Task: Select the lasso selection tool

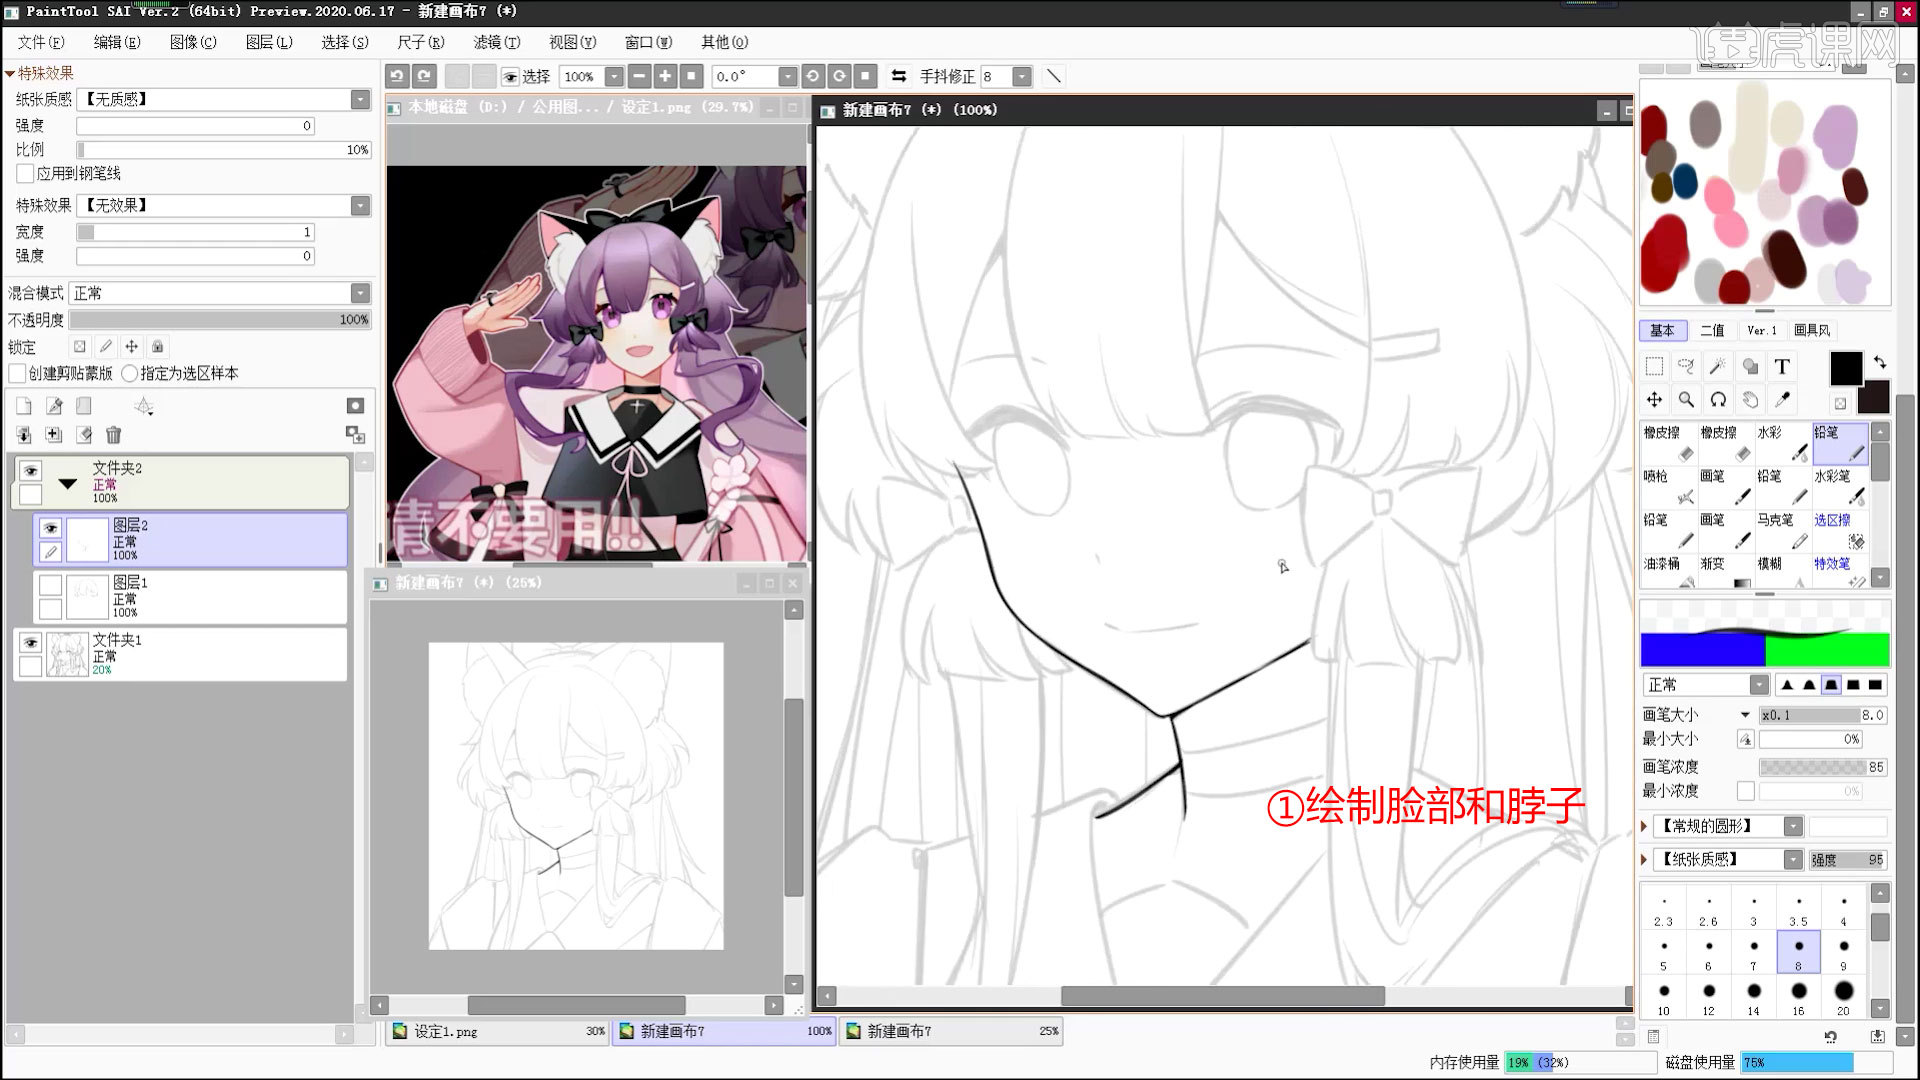Action: coord(1686,367)
